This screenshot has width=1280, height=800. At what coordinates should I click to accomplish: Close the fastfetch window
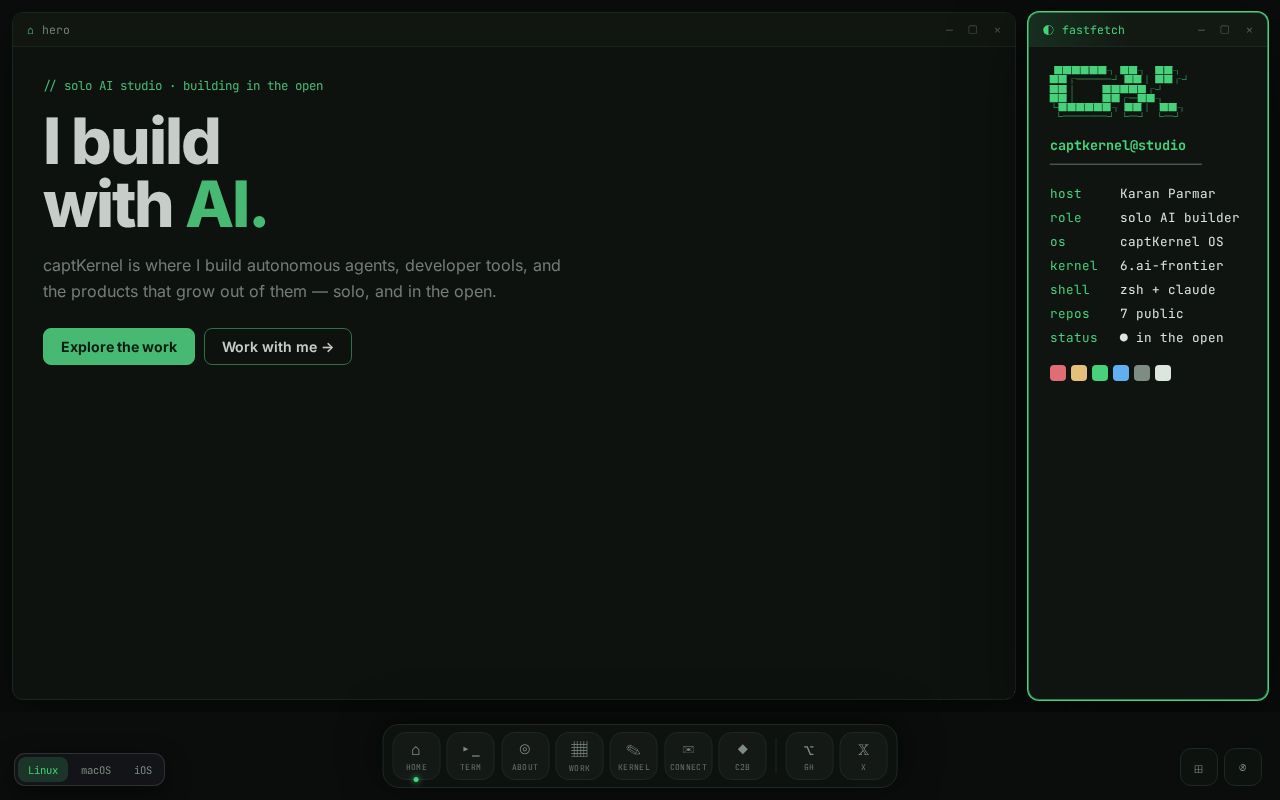(1249, 30)
